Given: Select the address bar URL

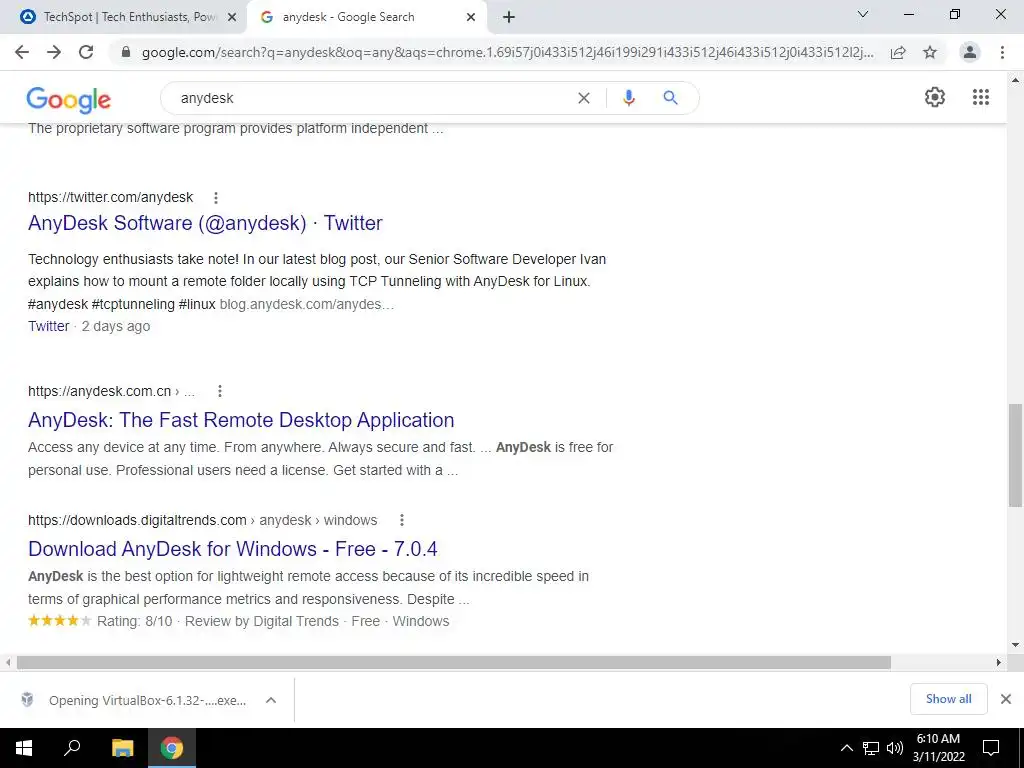Looking at the screenshot, I should click(507, 52).
